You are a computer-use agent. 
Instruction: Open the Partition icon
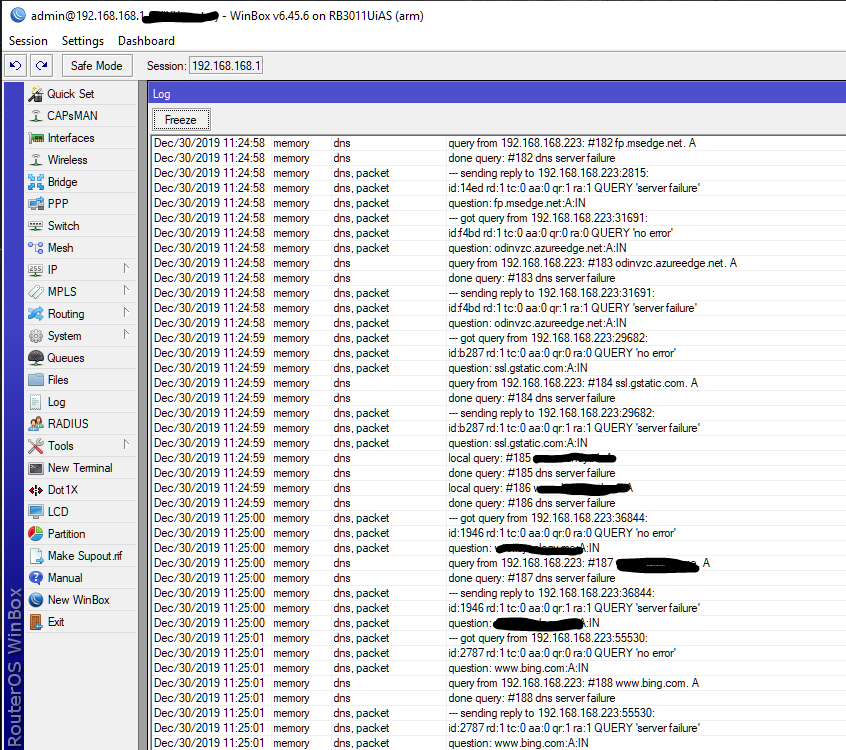(x=36, y=534)
